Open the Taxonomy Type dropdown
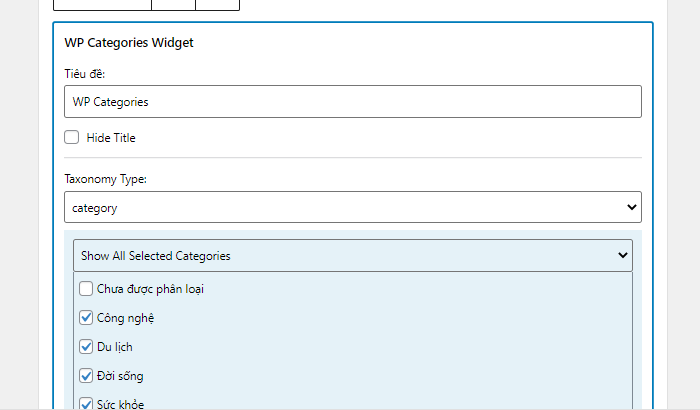The width and height of the screenshot is (700, 410). (353, 207)
